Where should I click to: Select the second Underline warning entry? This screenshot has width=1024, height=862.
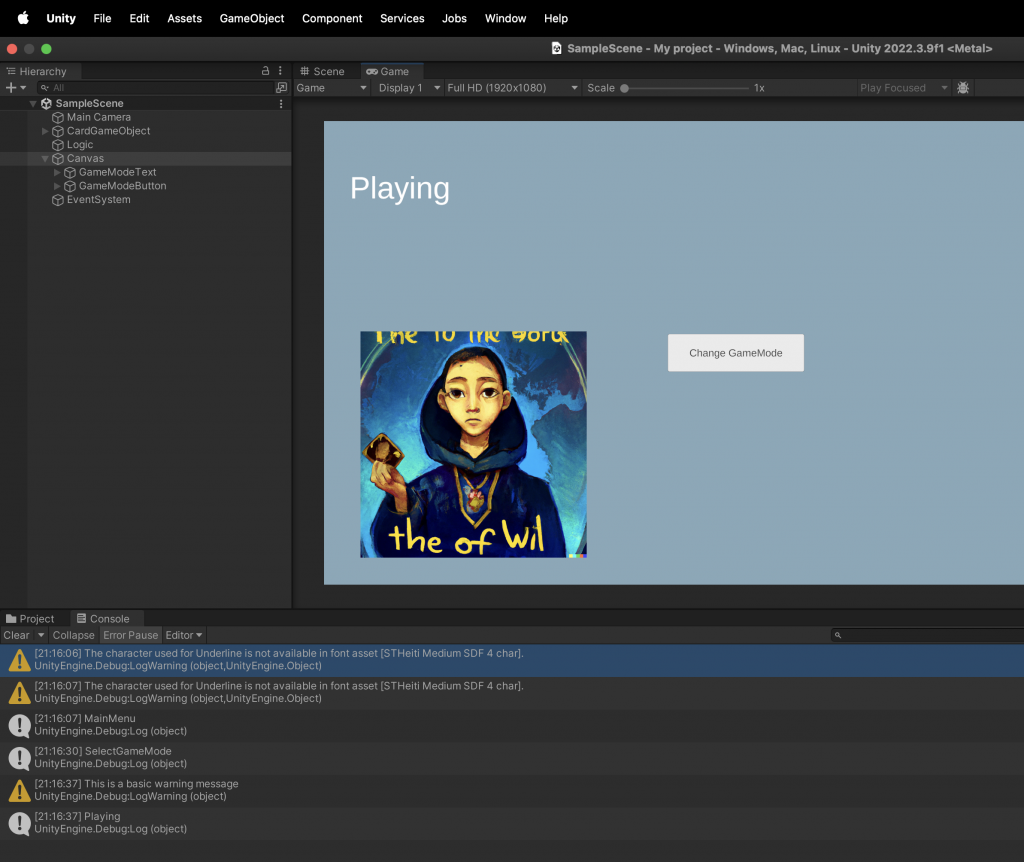click(x=512, y=693)
